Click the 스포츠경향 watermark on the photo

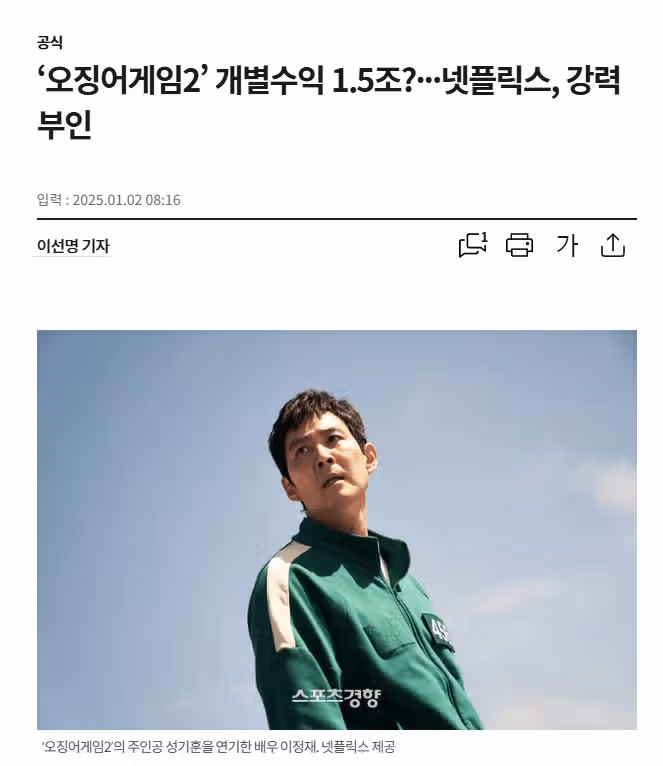coord(336,697)
